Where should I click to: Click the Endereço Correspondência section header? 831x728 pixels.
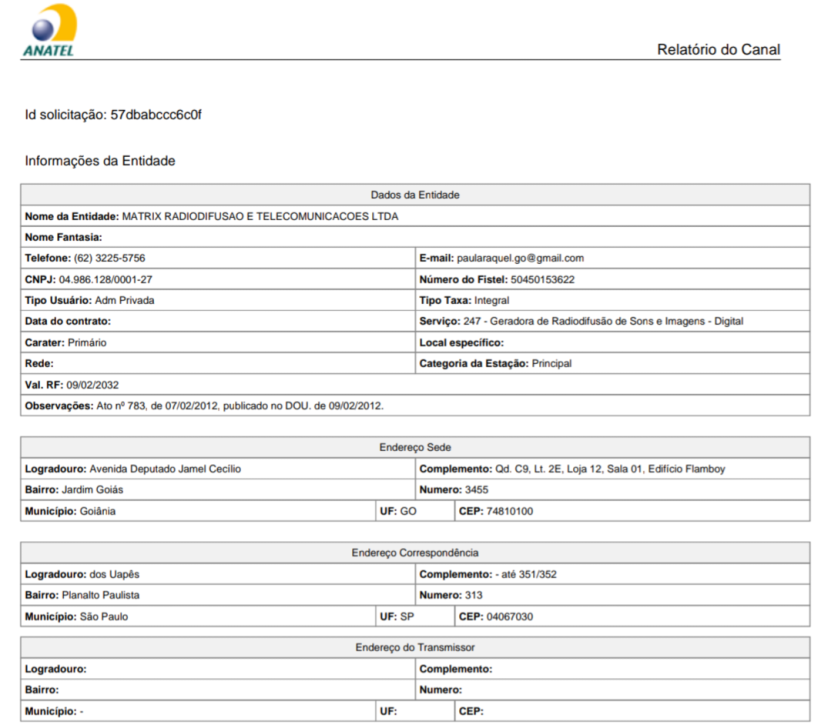coord(415,553)
